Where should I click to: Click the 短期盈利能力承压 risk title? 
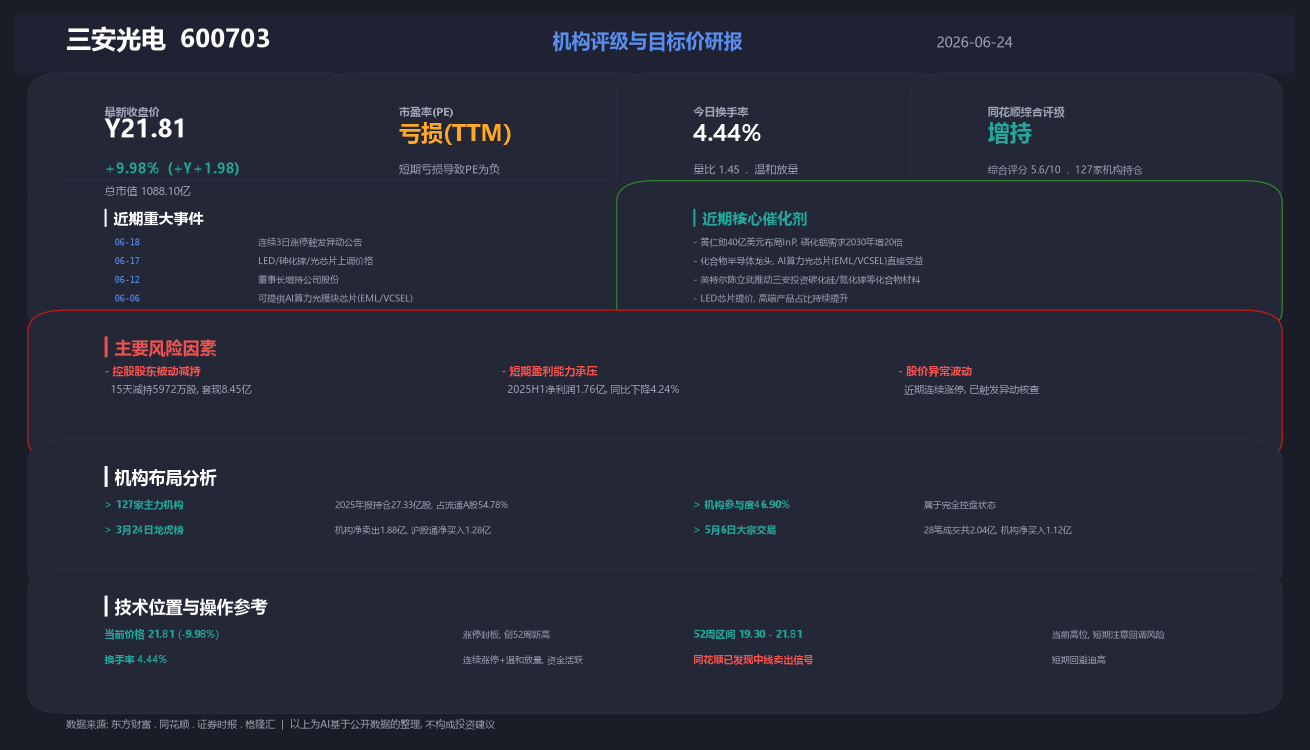(x=549, y=371)
